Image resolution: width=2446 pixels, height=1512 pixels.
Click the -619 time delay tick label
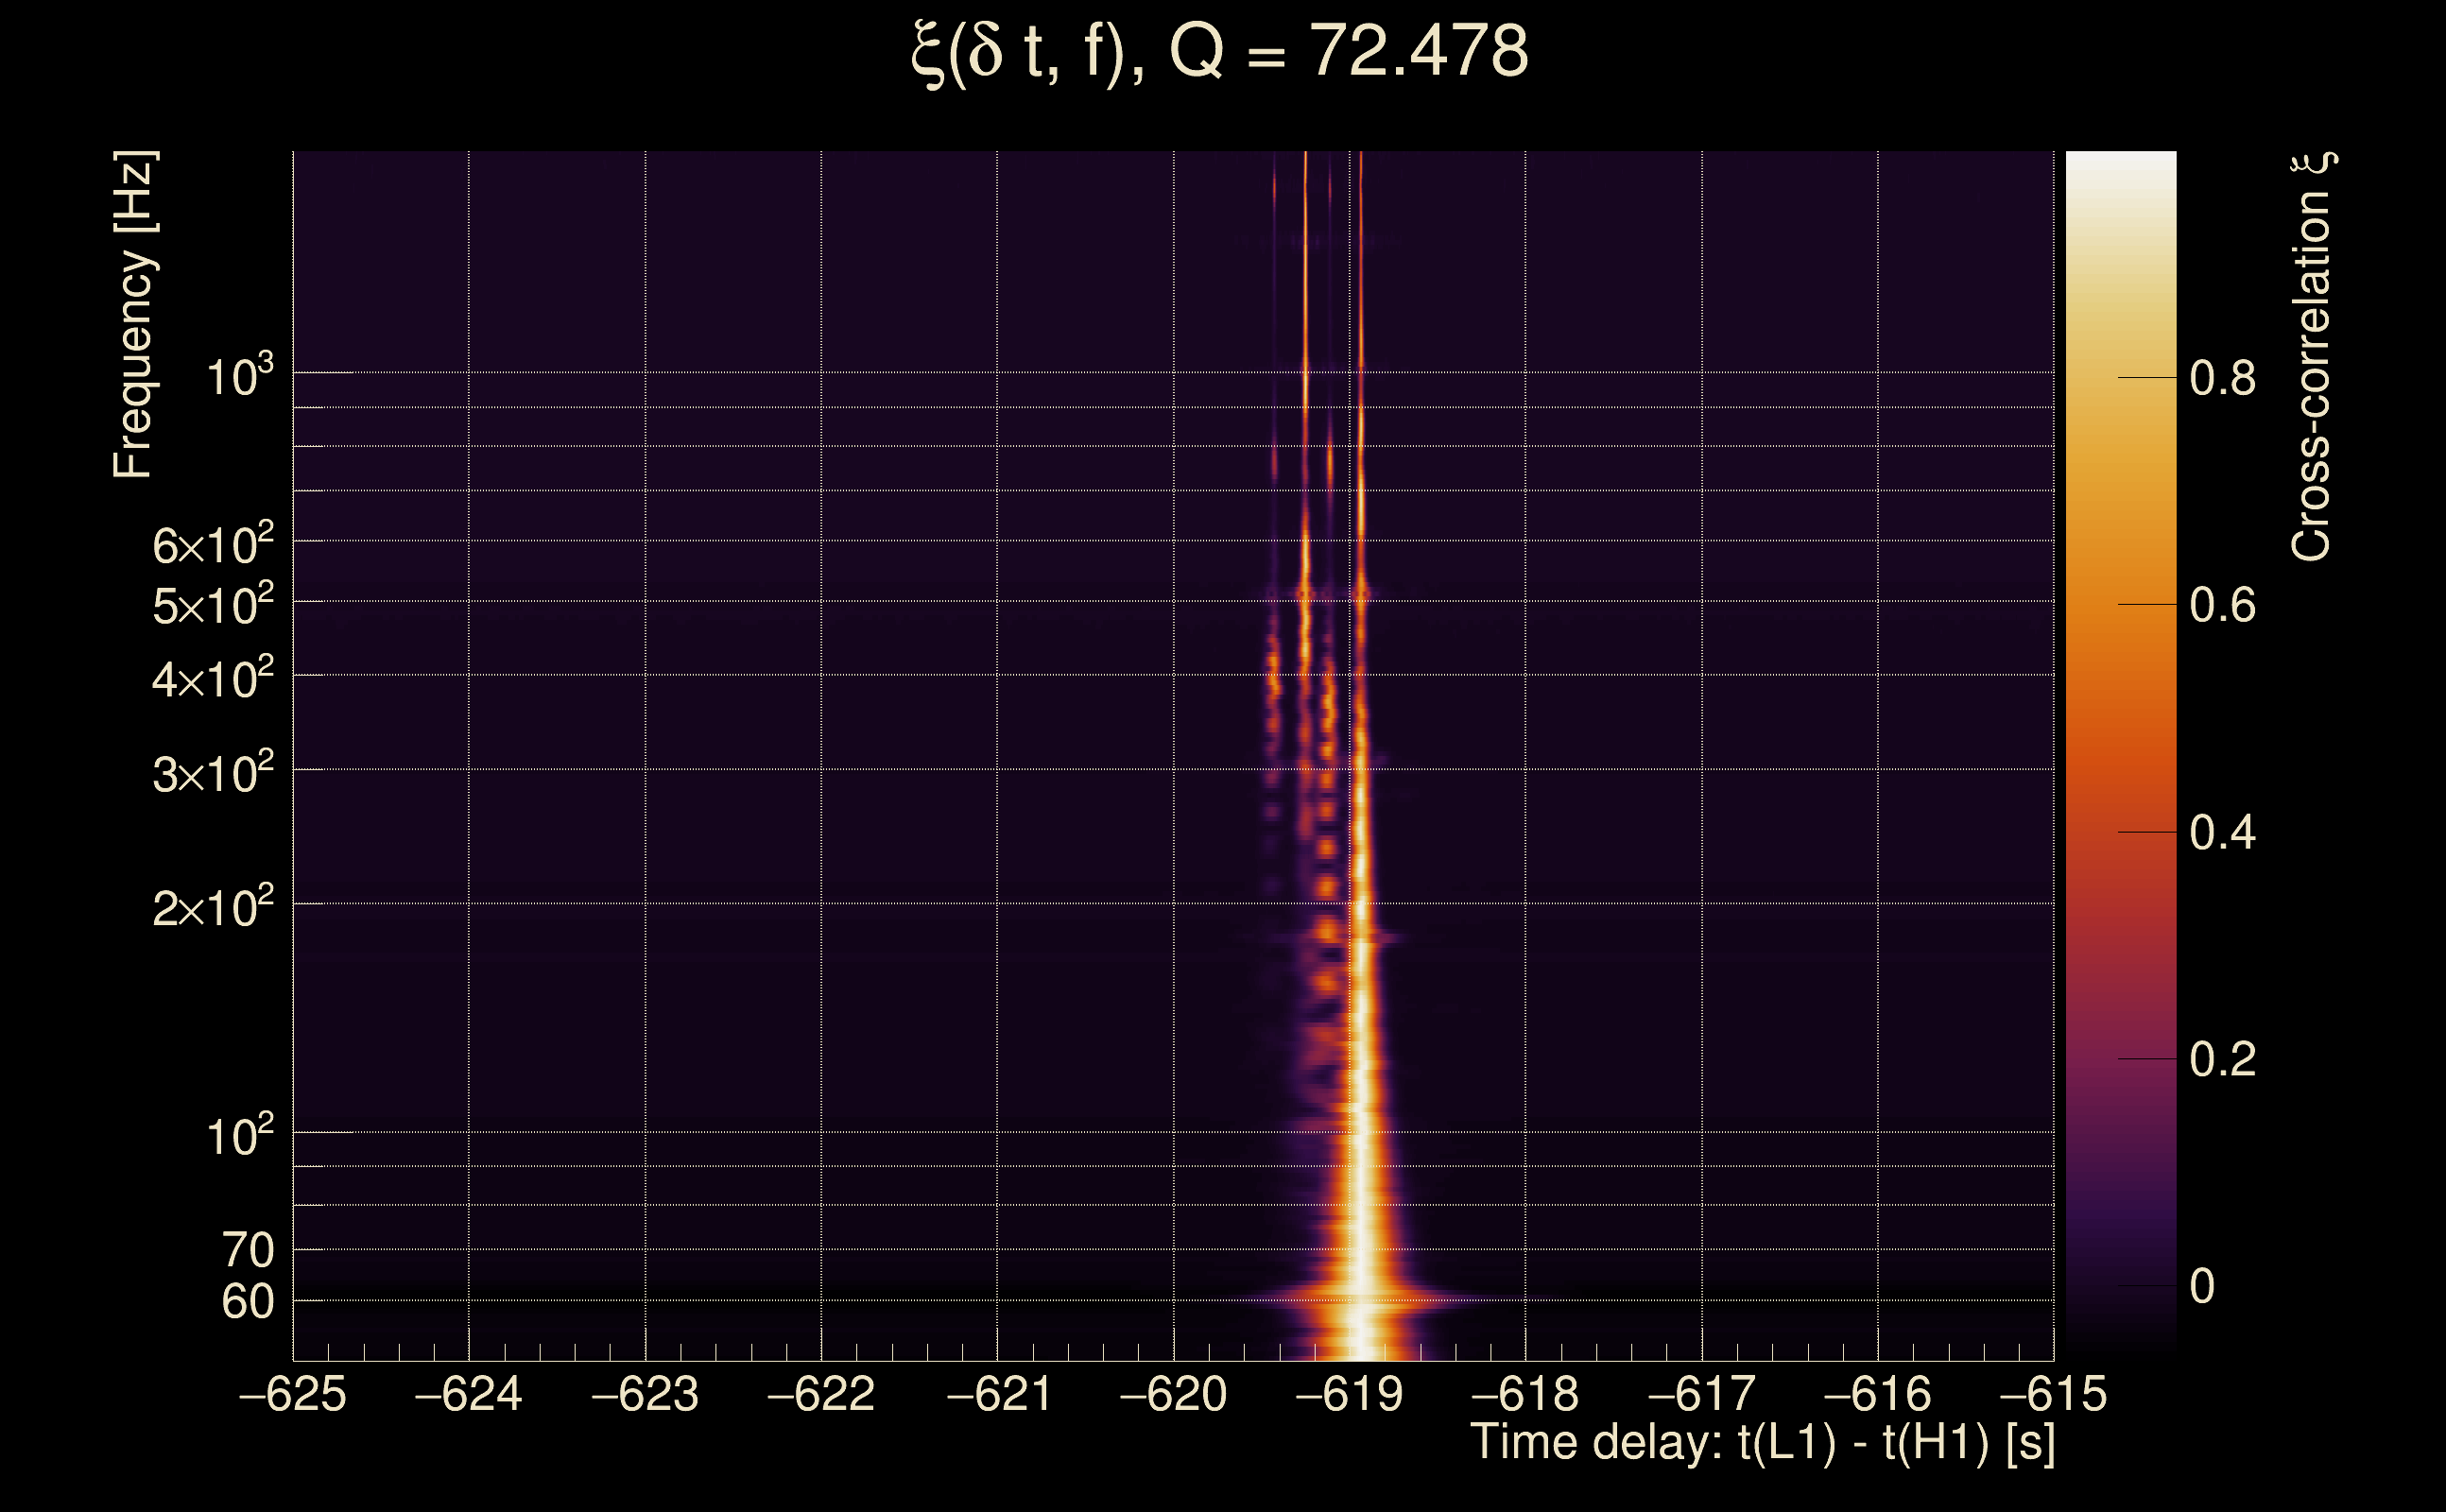tap(1349, 1394)
